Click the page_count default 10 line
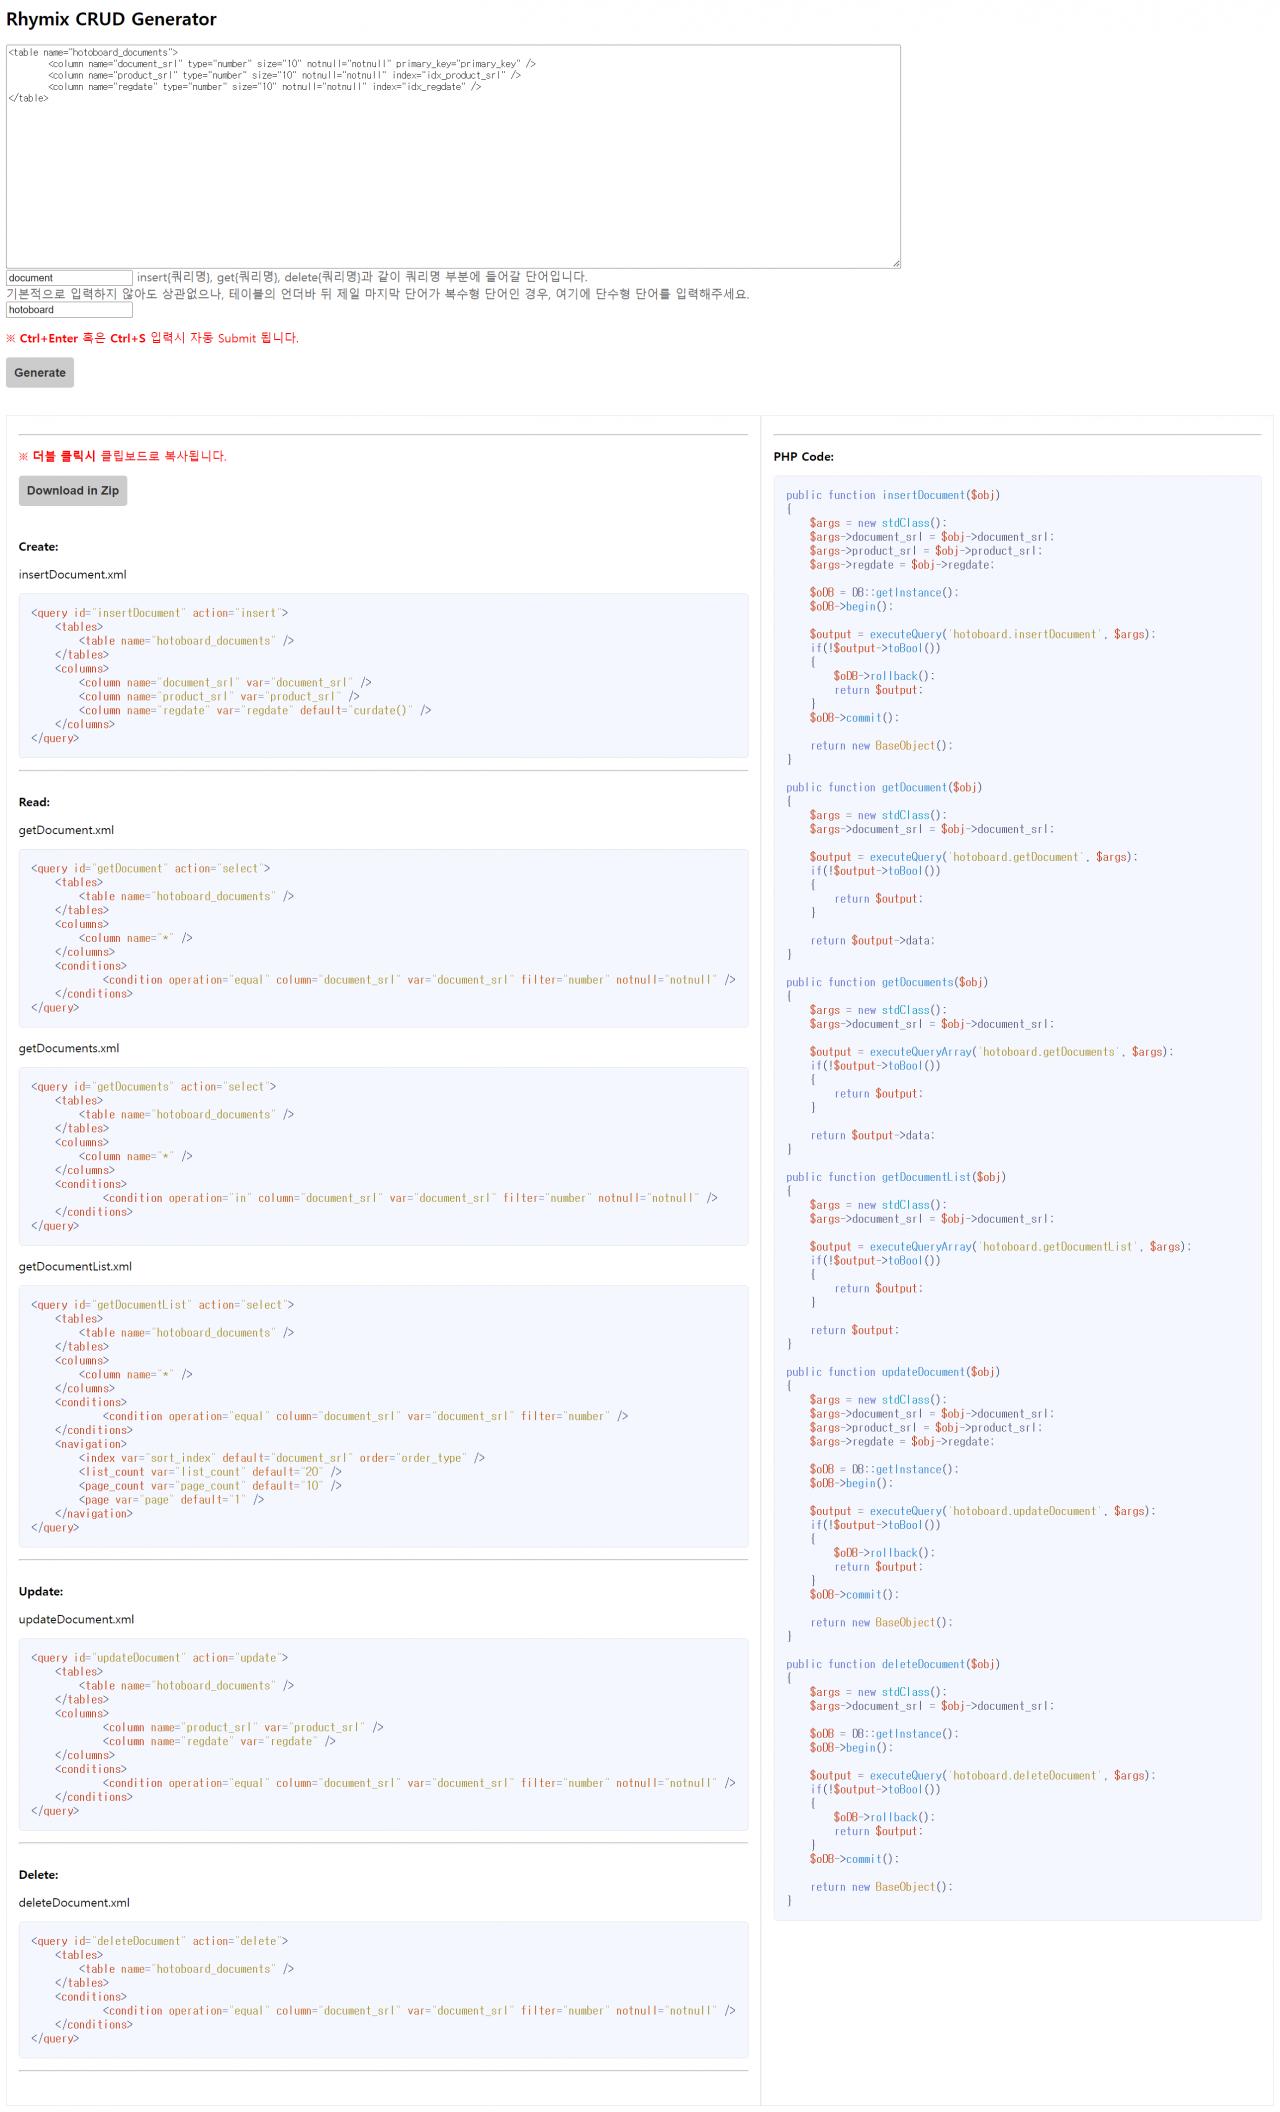 click(x=210, y=1485)
